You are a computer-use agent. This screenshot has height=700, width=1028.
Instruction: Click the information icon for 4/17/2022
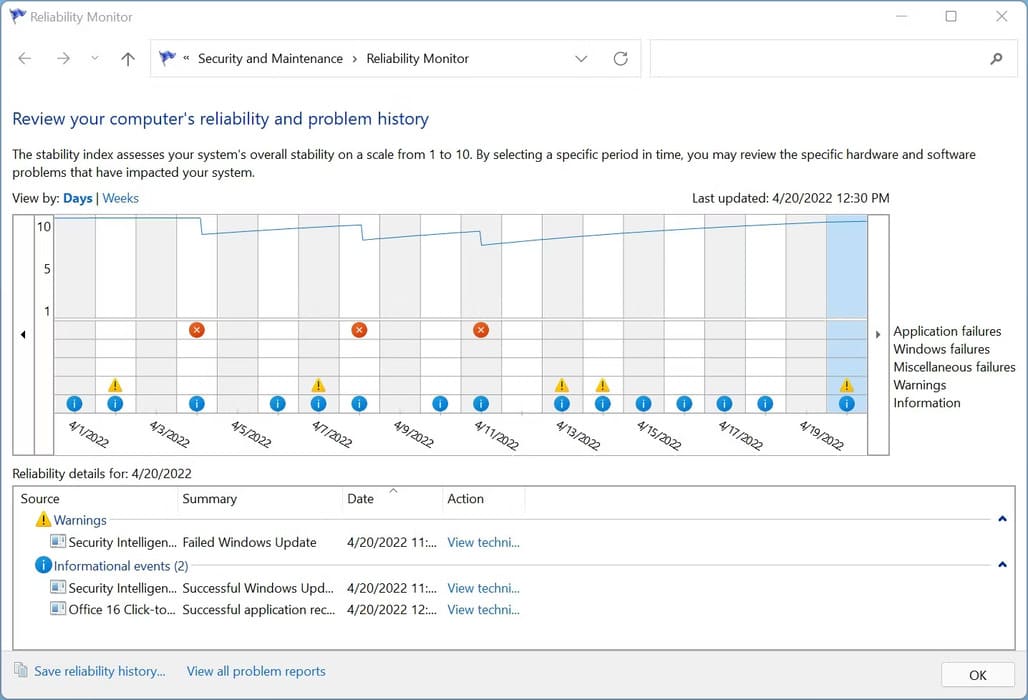(724, 404)
